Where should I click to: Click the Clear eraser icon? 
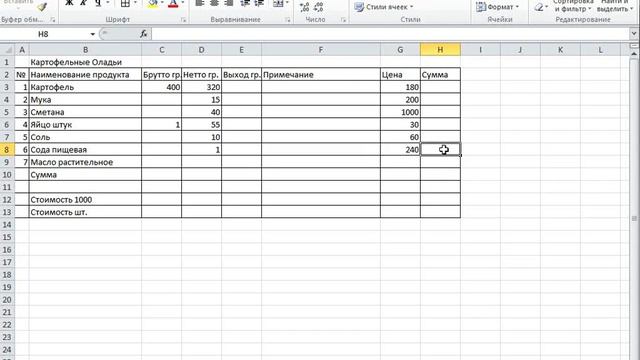click(539, 7)
